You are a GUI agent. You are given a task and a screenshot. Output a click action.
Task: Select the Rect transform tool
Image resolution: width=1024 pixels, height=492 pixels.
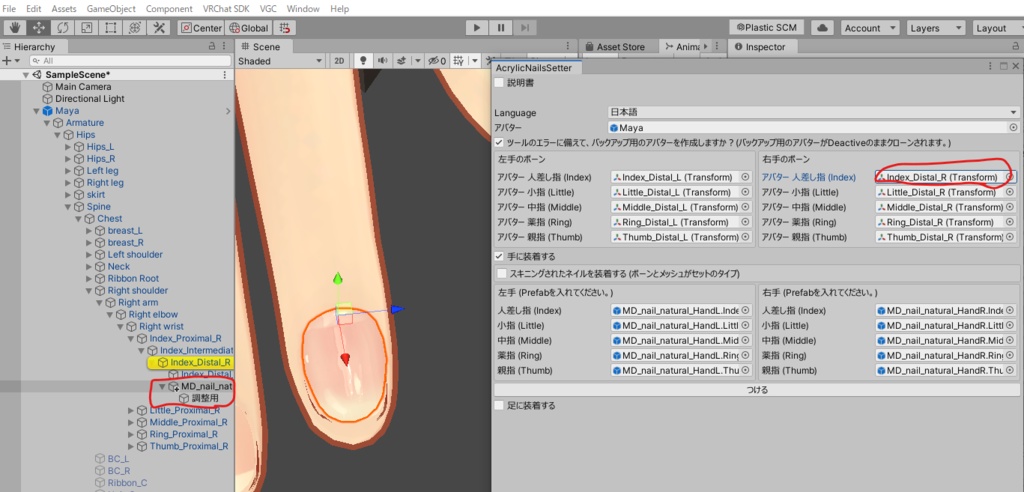tap(111, 28)
